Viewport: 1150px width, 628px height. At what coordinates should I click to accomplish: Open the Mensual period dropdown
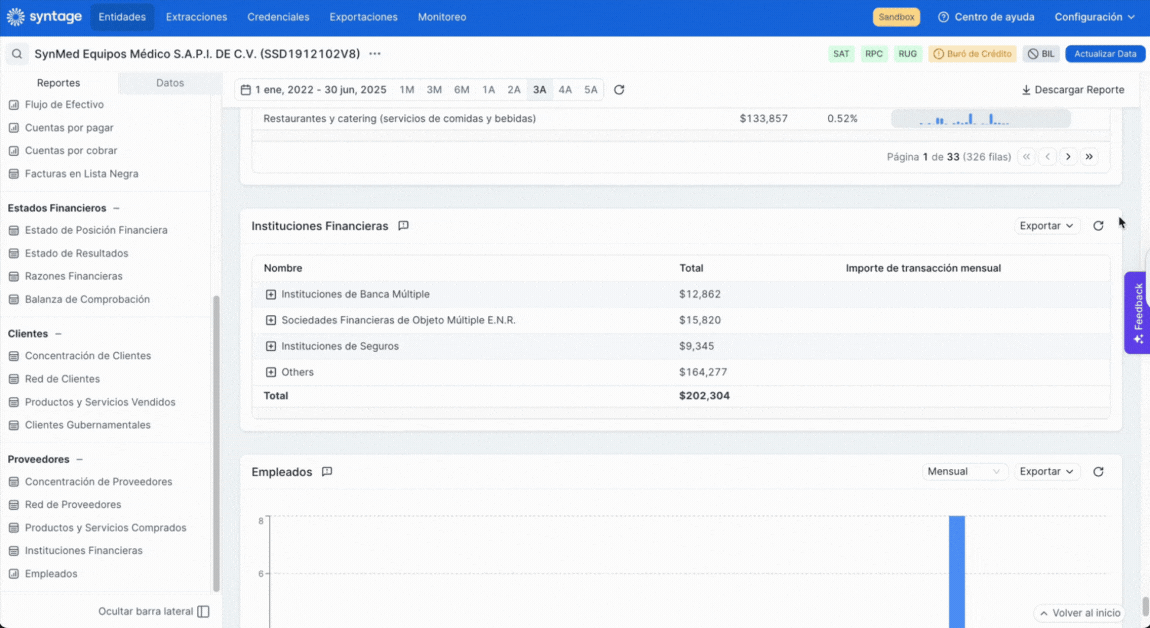[964, 472]
